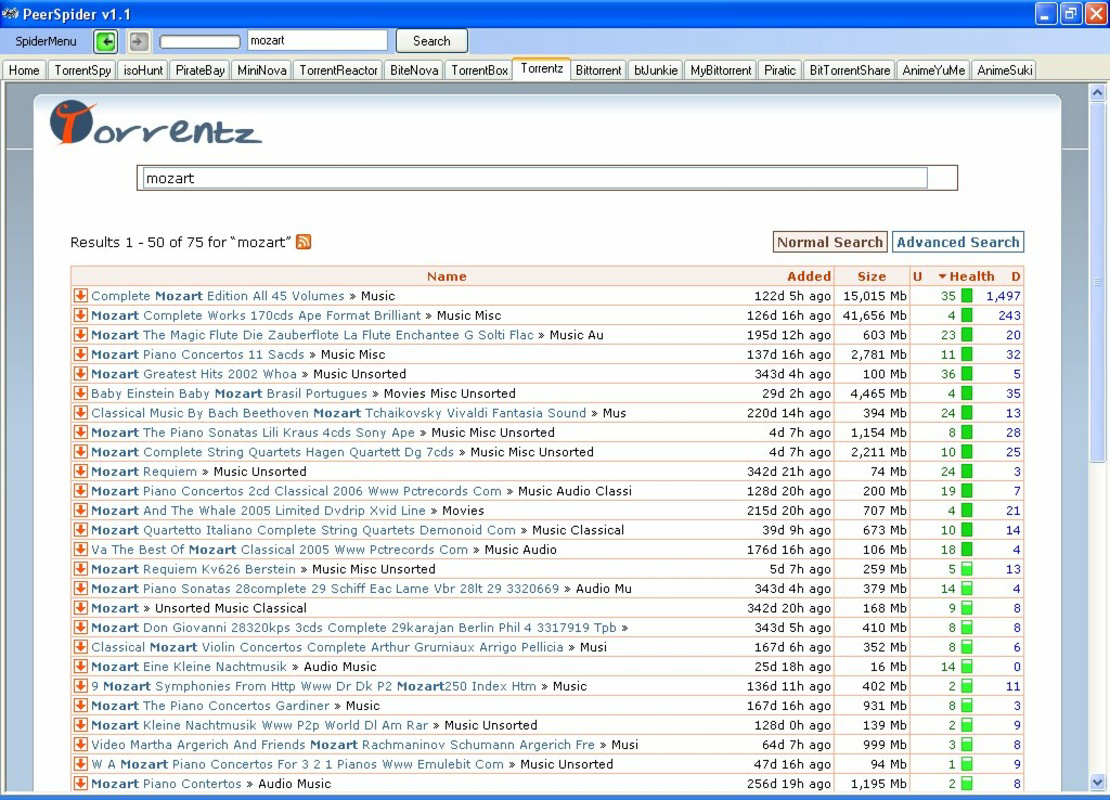Click download icon for Mozart Piano Contertos Audio Music

coord(81,783)
